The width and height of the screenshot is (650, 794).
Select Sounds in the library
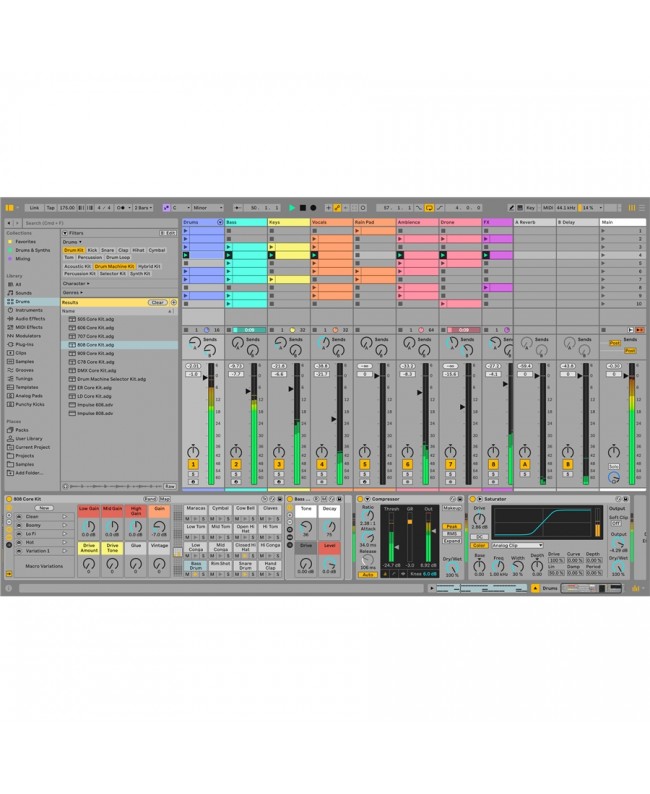click(x=23, y=293)
